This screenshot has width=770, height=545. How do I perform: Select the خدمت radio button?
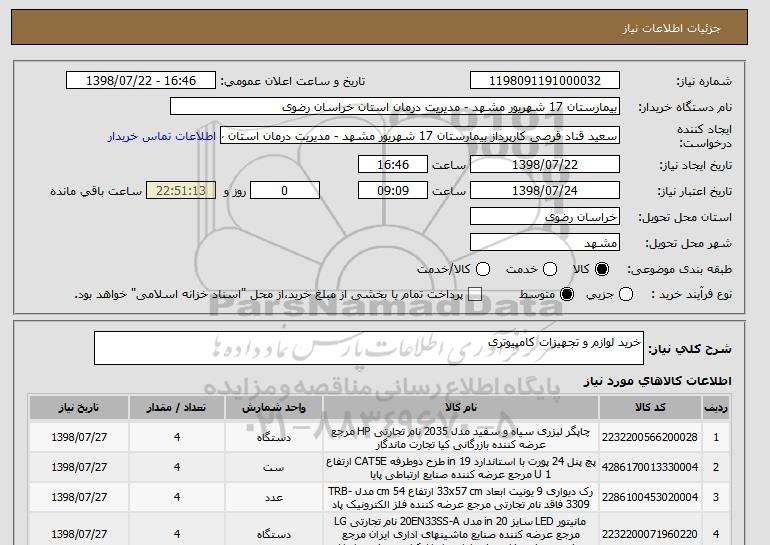(550, 269)
